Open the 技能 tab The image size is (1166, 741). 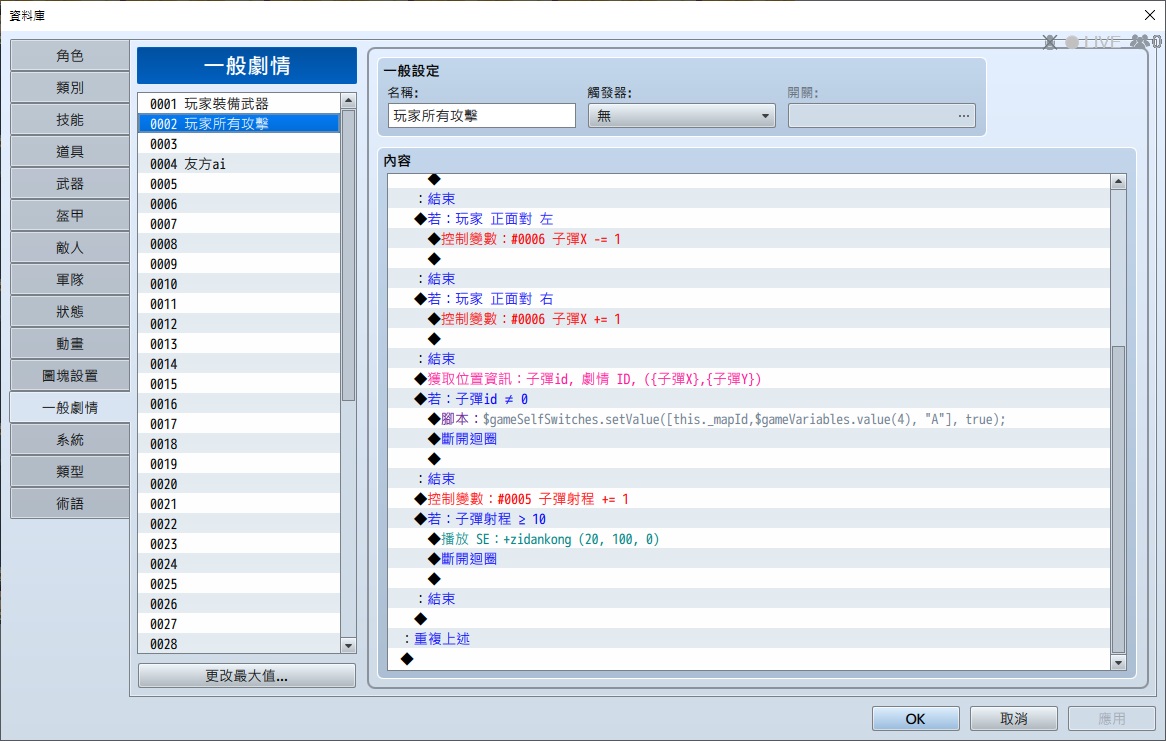(70, 120)
